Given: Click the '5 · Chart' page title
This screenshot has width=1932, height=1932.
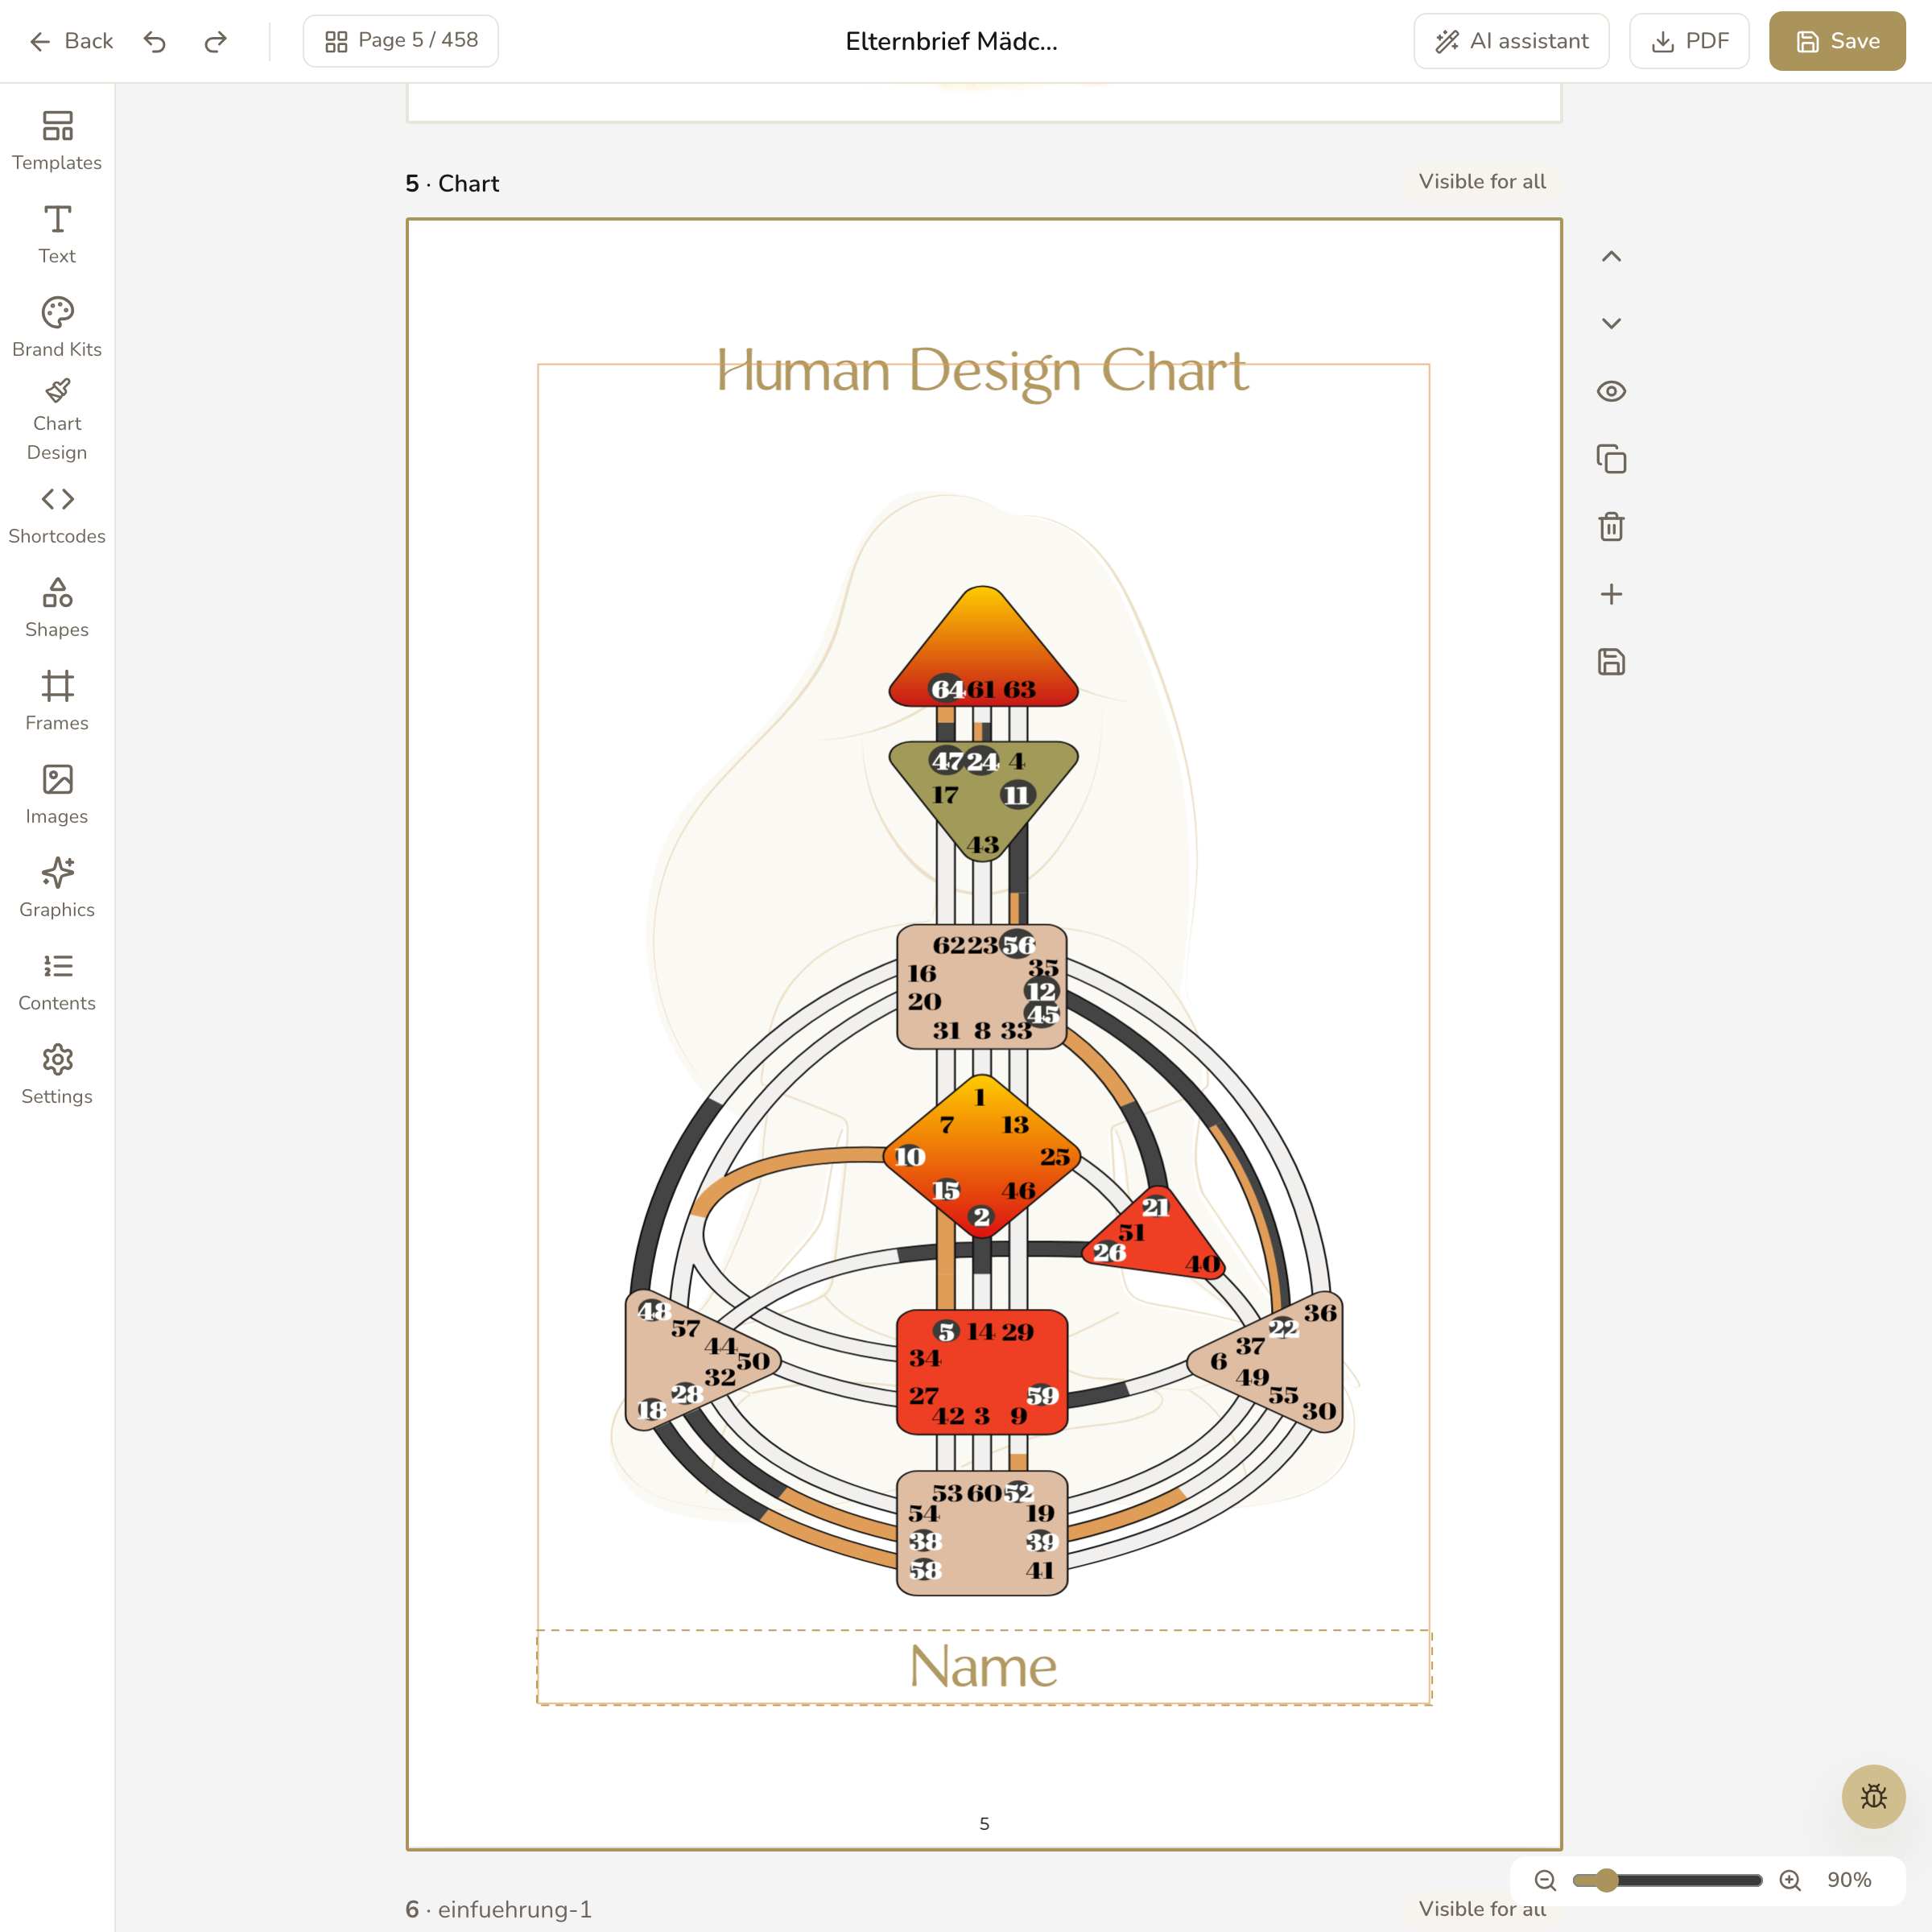Looking at the screenshot, I should 452,183.
